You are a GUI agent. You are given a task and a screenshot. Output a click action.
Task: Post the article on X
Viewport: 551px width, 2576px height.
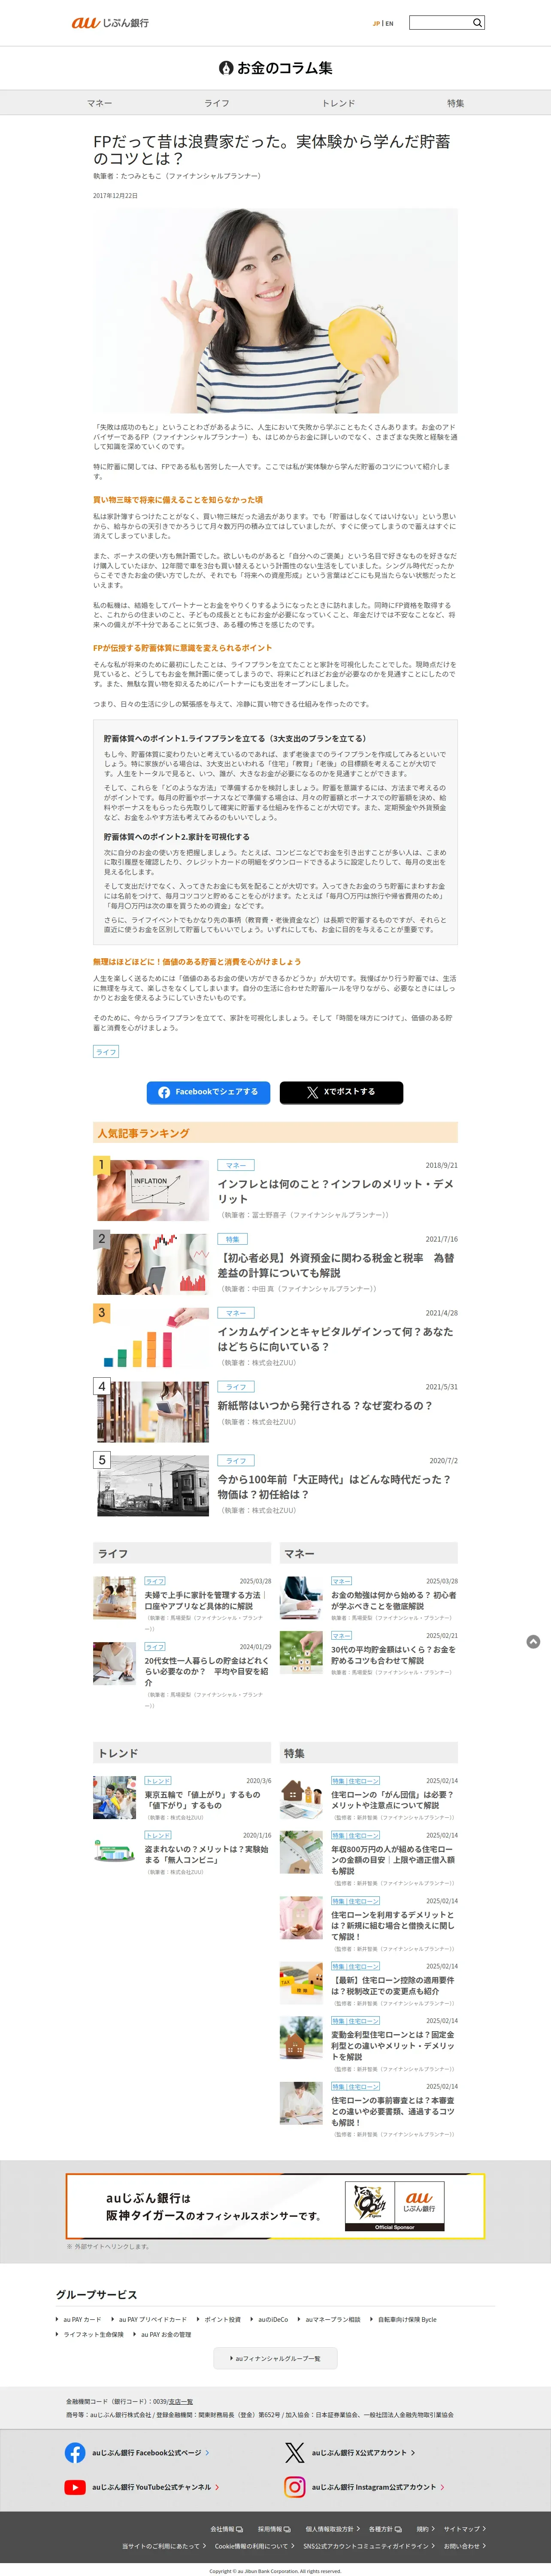341,1092
